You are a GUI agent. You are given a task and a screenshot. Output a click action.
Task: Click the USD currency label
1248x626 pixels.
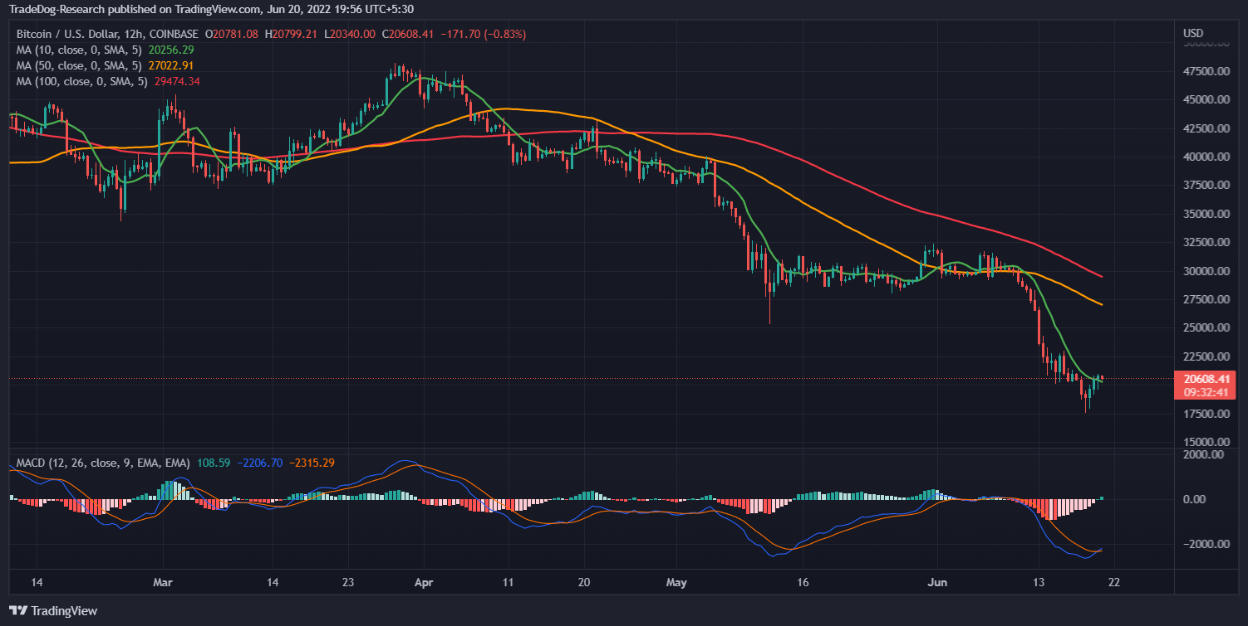[x=1193, y=33]
